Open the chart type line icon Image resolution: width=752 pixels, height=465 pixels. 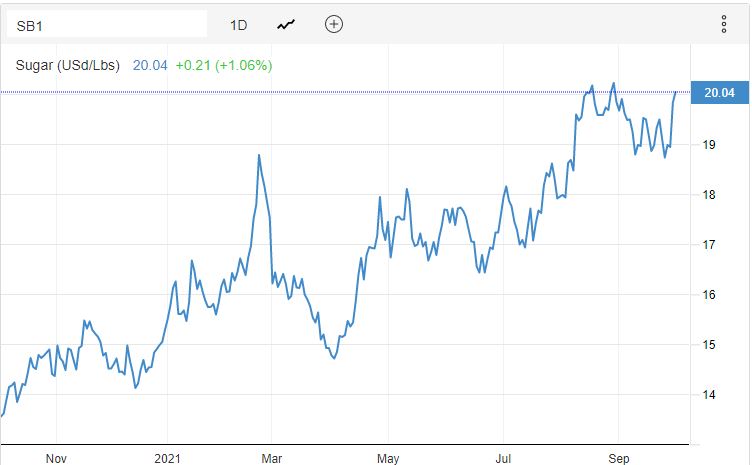[x=286, y=24]
